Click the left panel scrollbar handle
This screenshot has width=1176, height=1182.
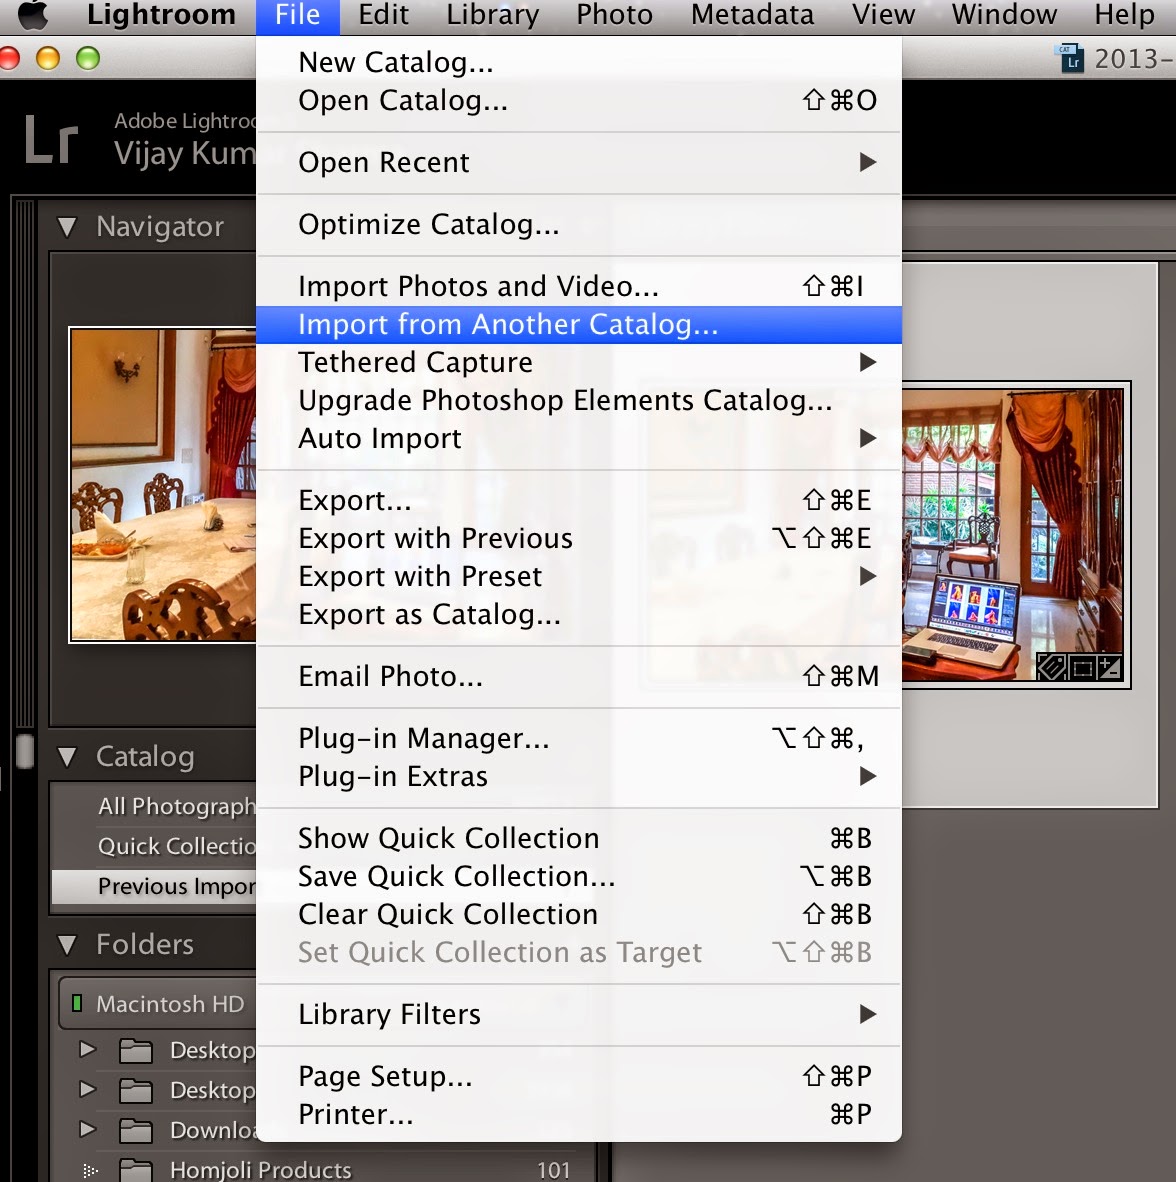click(24, 752)
